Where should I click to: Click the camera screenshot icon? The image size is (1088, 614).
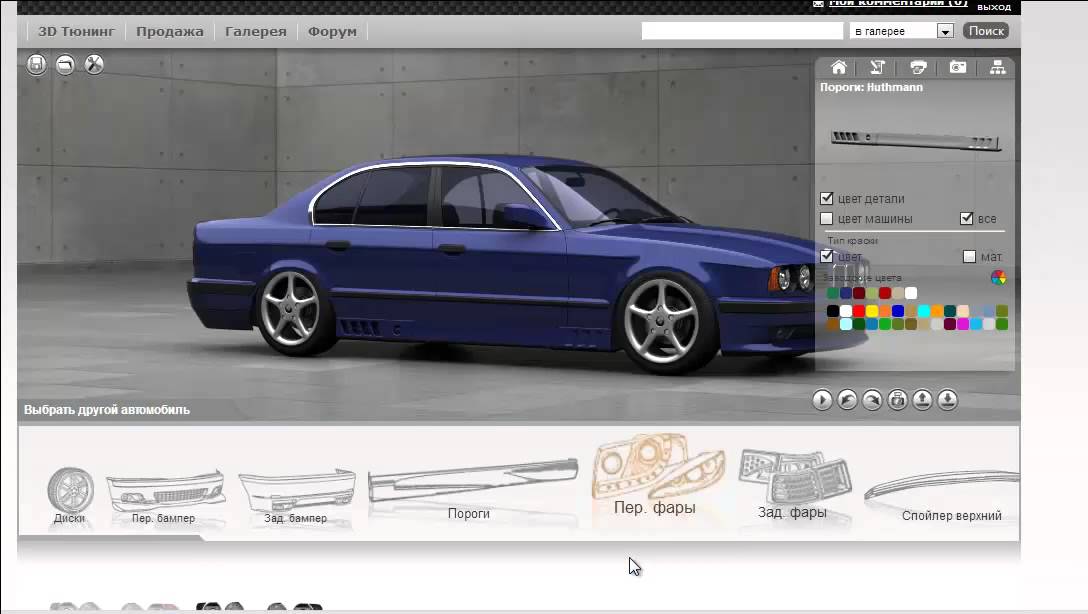point(958,68)
